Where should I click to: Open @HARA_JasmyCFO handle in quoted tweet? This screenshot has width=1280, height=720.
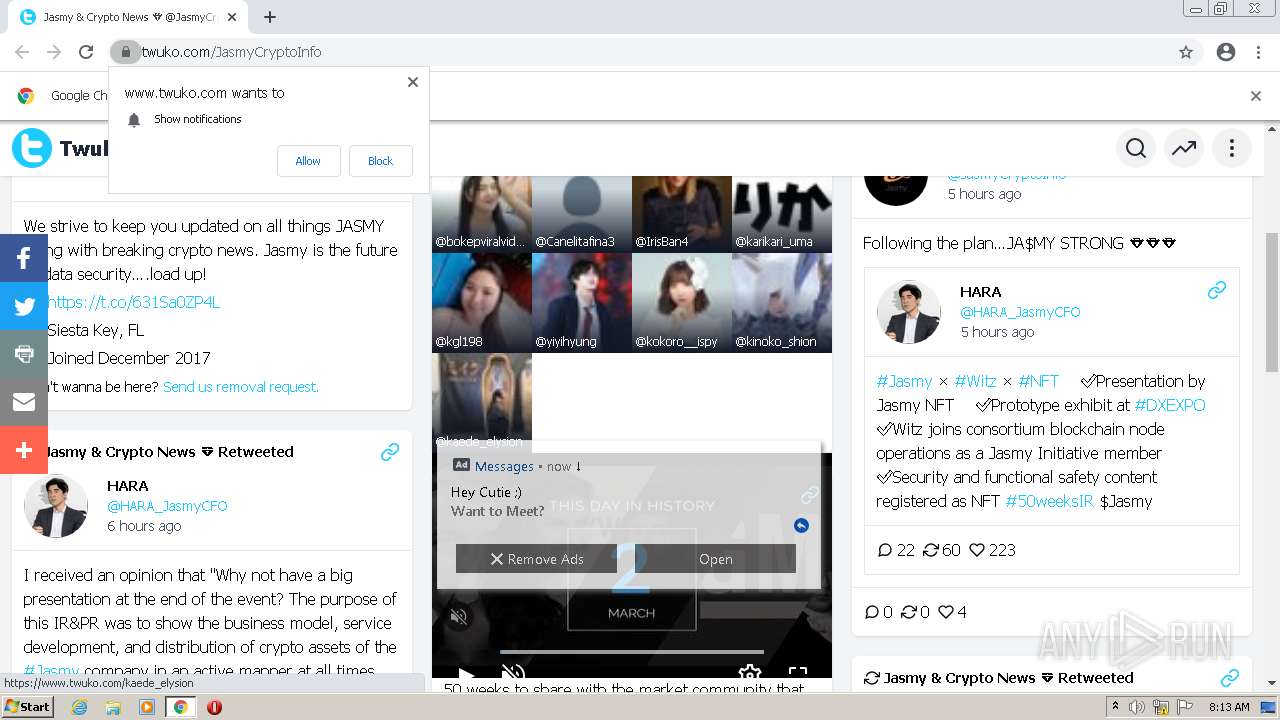[x=1020, y=312]
